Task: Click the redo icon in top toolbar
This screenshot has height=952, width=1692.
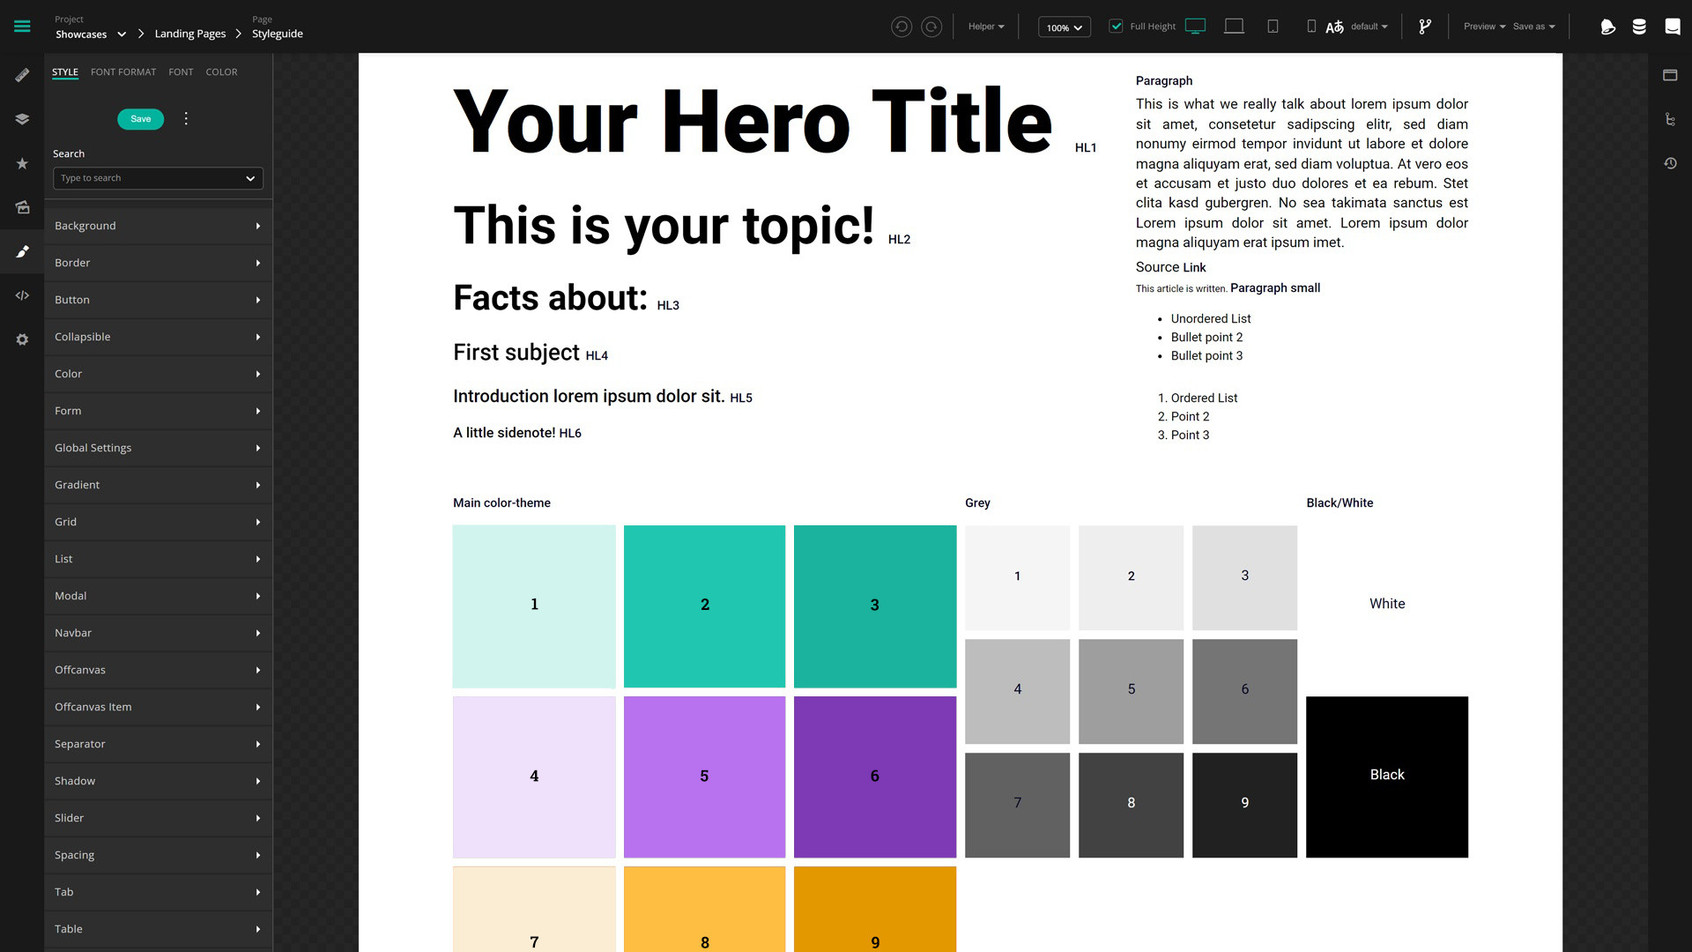Action: (x=931, y=27)
